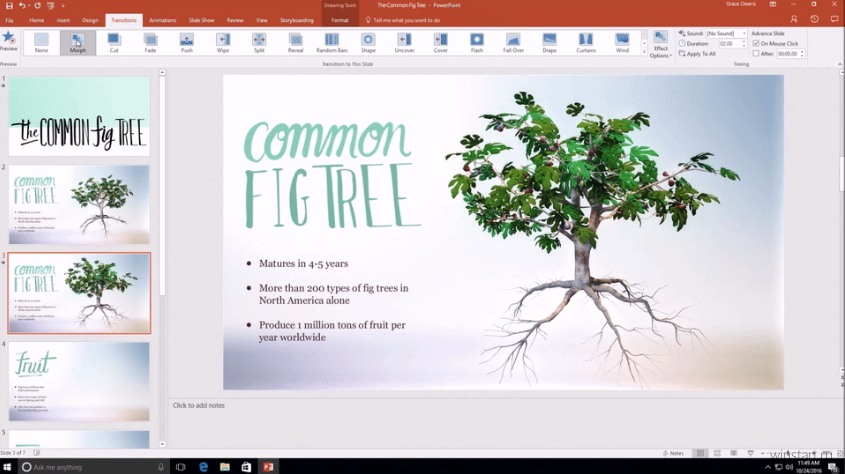Pick the Shape transition
845x474 pixels.
click(x=368, y=43)
